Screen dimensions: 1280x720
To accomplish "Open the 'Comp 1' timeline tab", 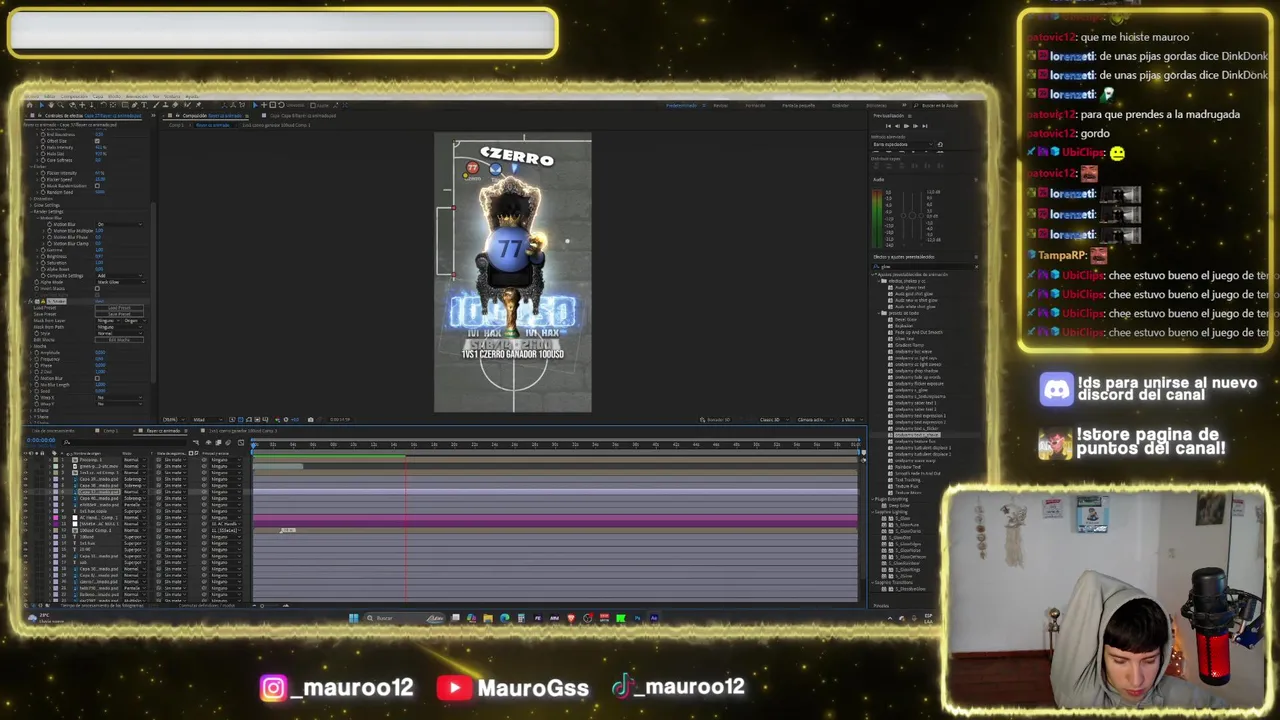I will click(x=110, y=431).
